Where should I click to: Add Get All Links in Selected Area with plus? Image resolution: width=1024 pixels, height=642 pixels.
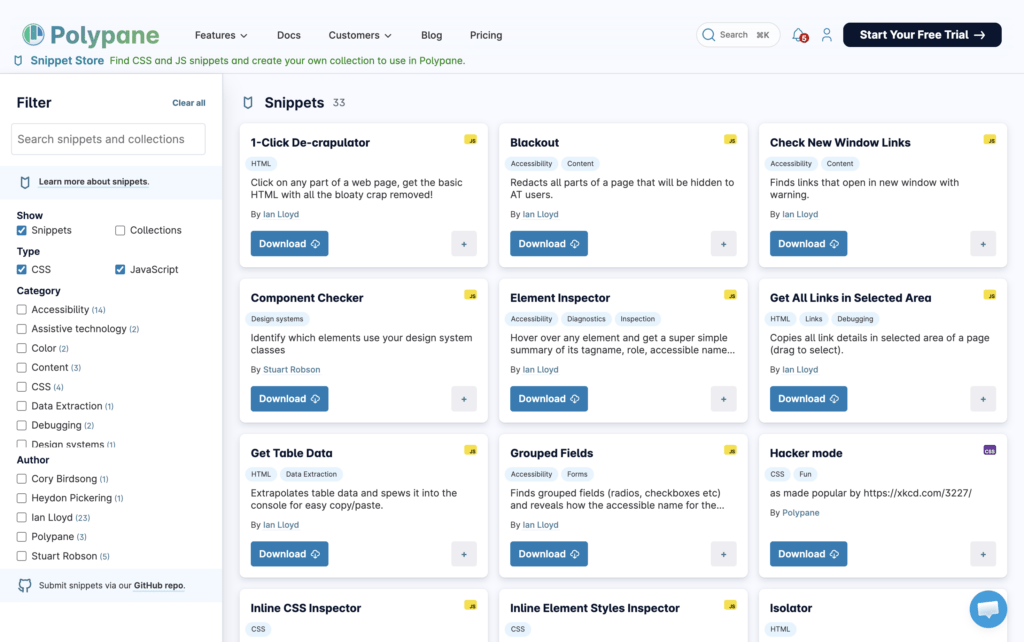coord(983,398)
